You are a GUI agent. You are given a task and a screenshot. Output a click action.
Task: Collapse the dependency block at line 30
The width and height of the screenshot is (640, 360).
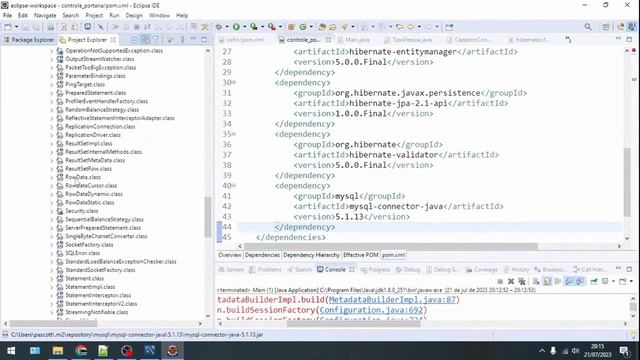[x=234, y=82]
